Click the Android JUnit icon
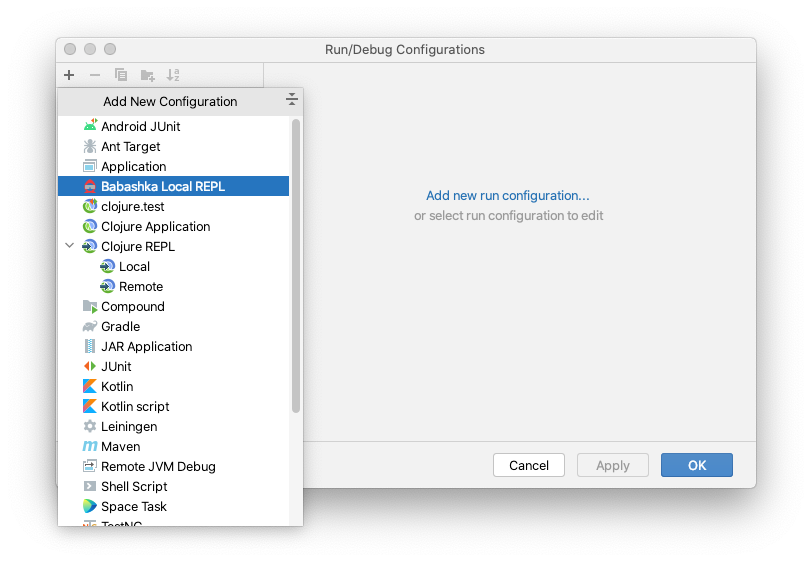The width and height of the screenshot is (812, 562). pyautogui.click(x=90, y=125)
